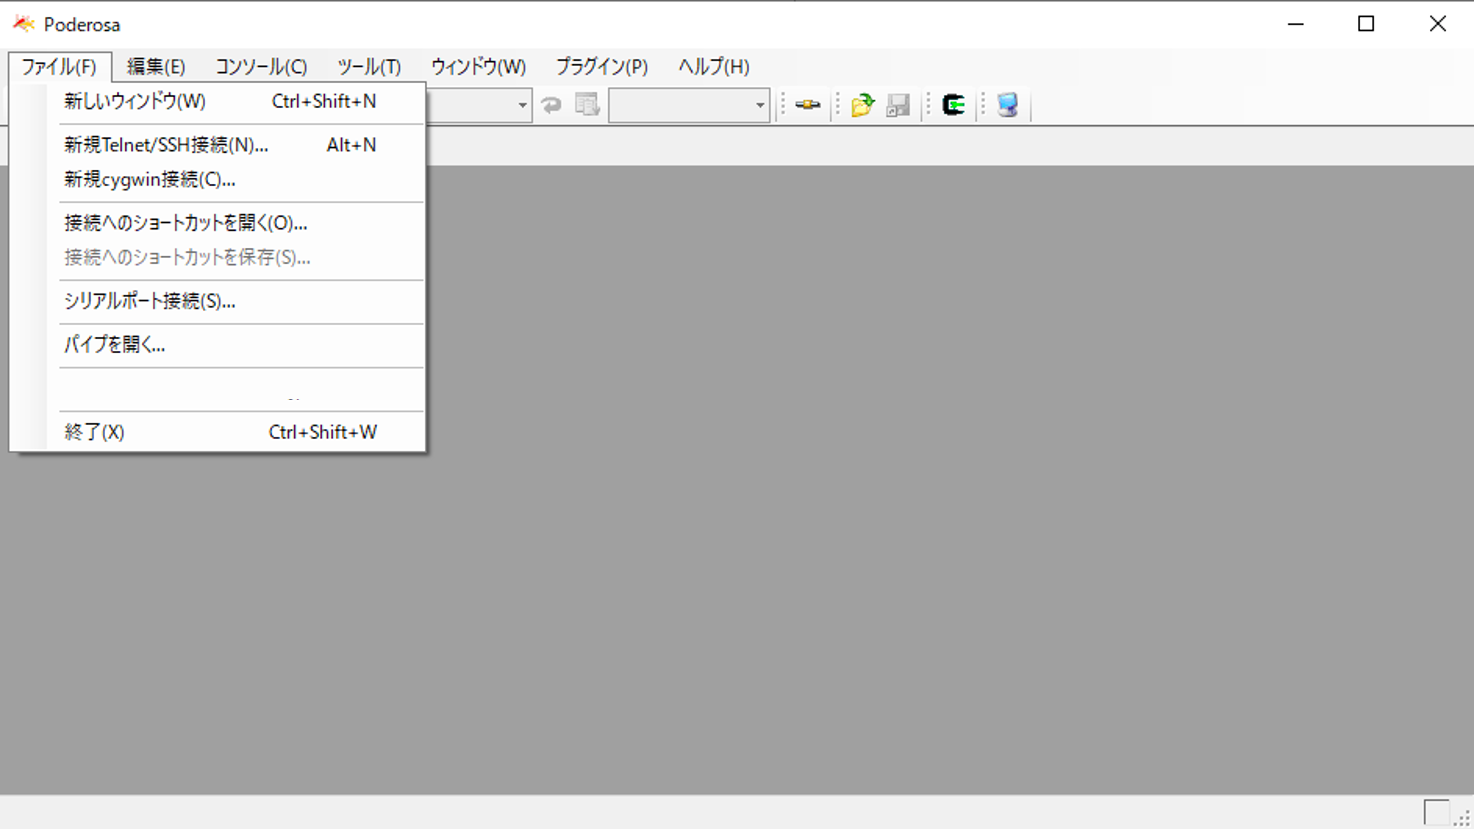The image size is (1474, 829).
Task: Open the コンソール(C) menu
Action: pos(261,67)
